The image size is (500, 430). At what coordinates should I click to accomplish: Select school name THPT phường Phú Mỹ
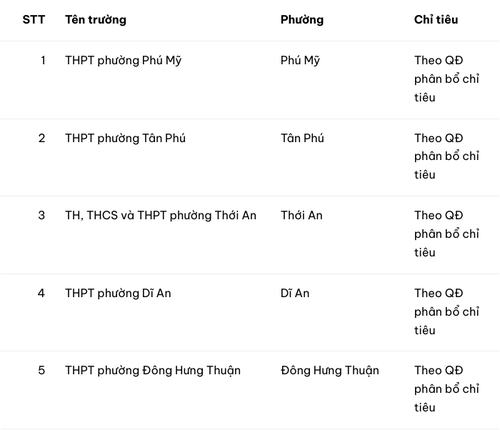(x=123, y=61)
